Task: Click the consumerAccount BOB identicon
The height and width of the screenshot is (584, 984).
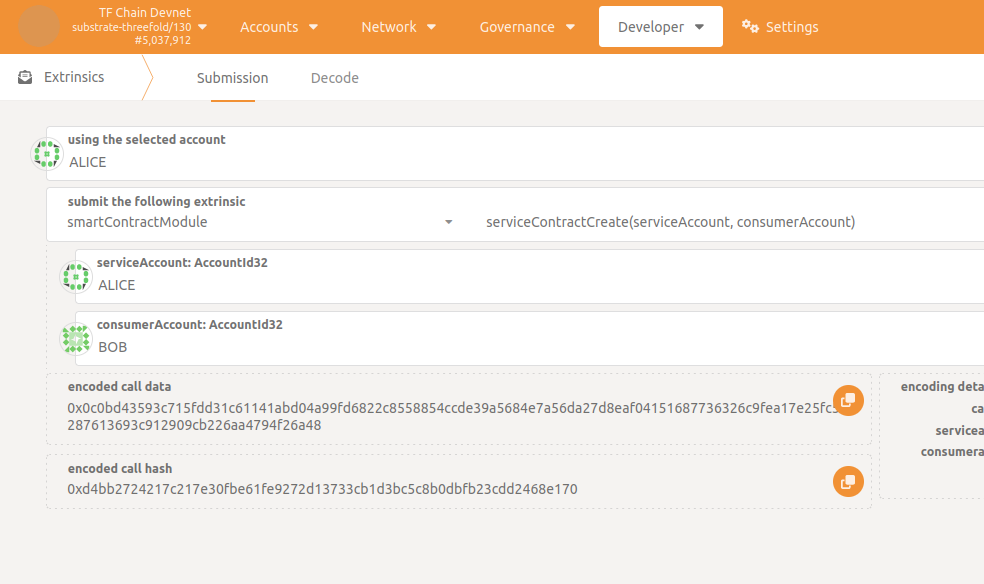Action: pos(76,338)
